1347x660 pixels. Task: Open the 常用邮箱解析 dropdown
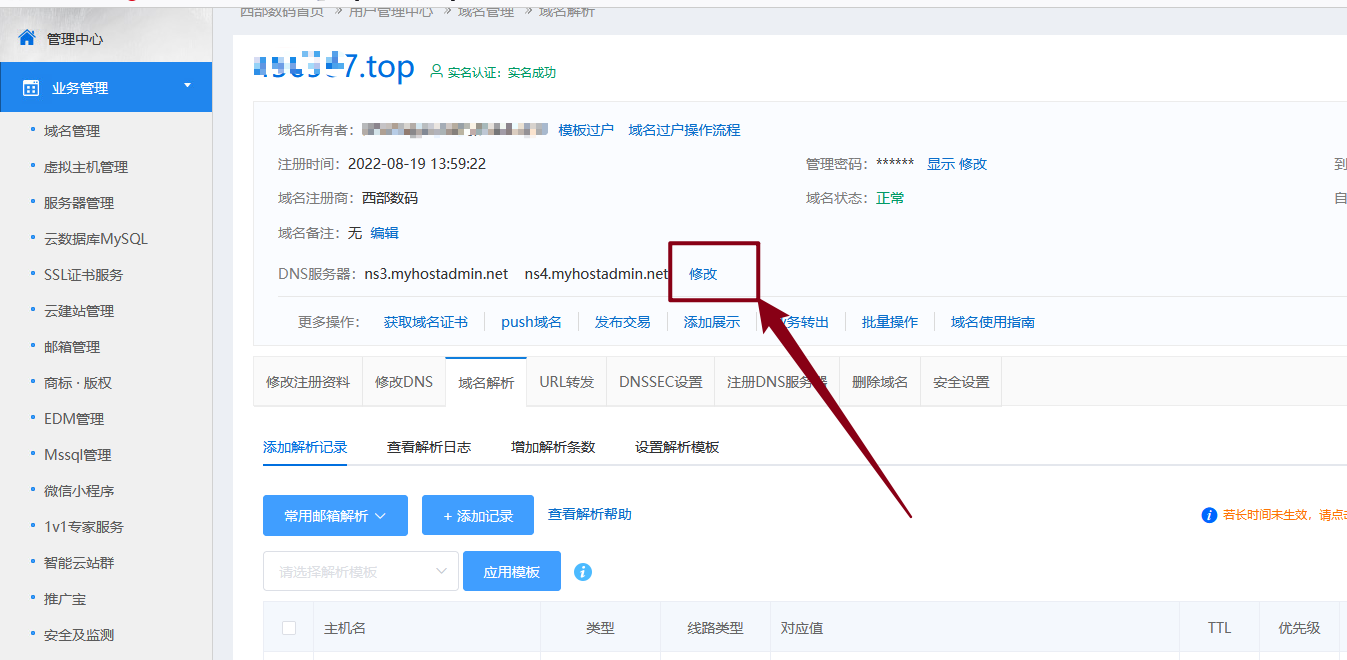334,516
